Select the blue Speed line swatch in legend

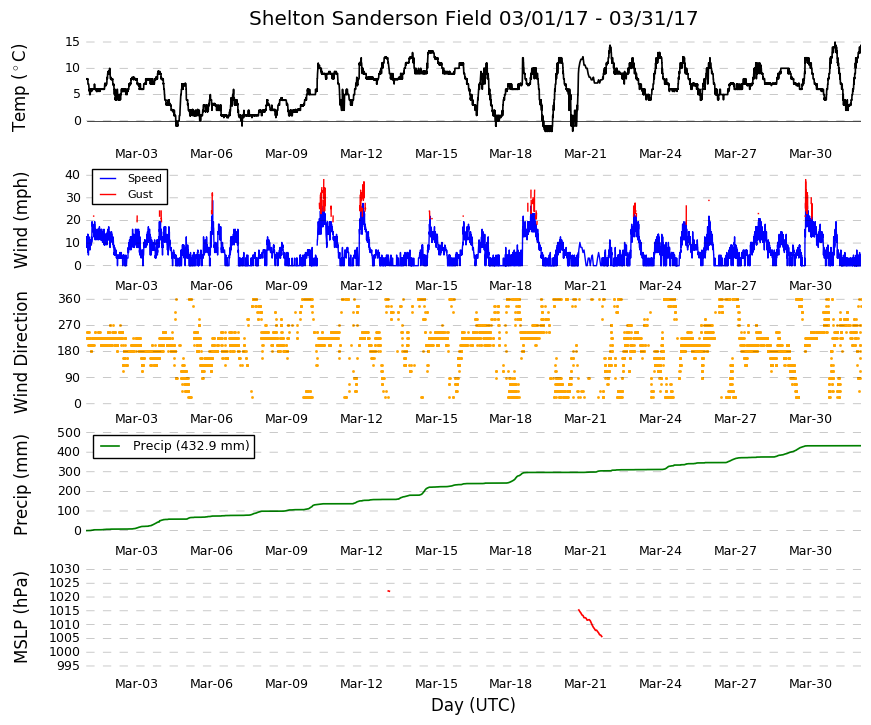coord(108,178)
